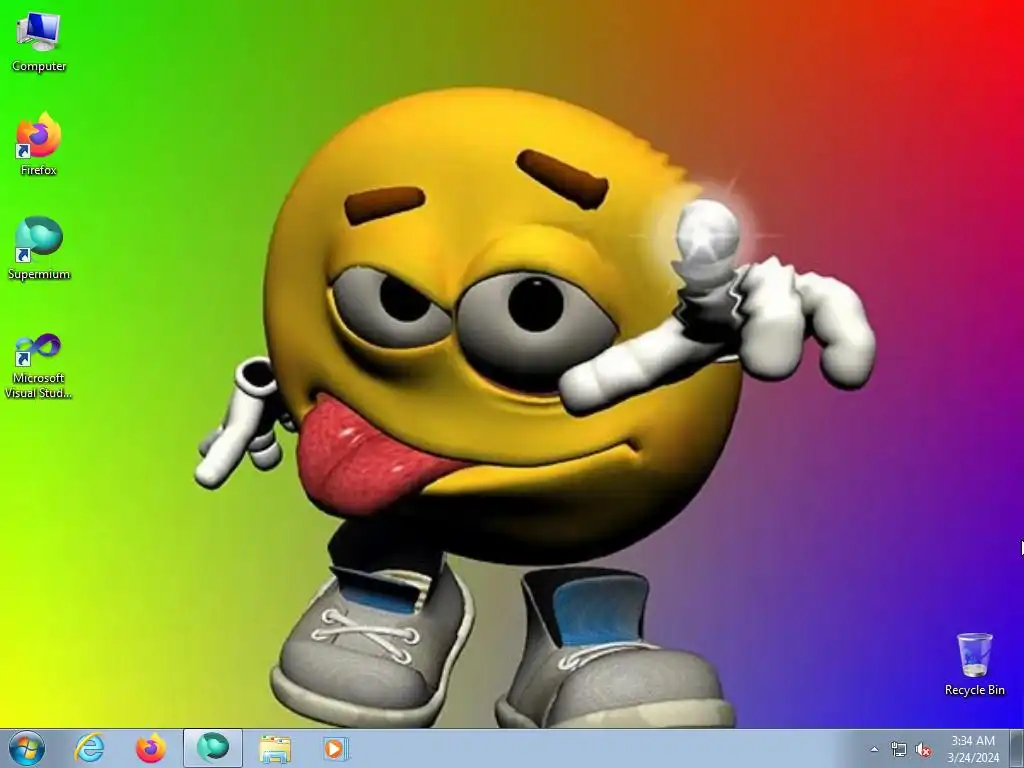Click the Show desktop button

click(1017, 748)
